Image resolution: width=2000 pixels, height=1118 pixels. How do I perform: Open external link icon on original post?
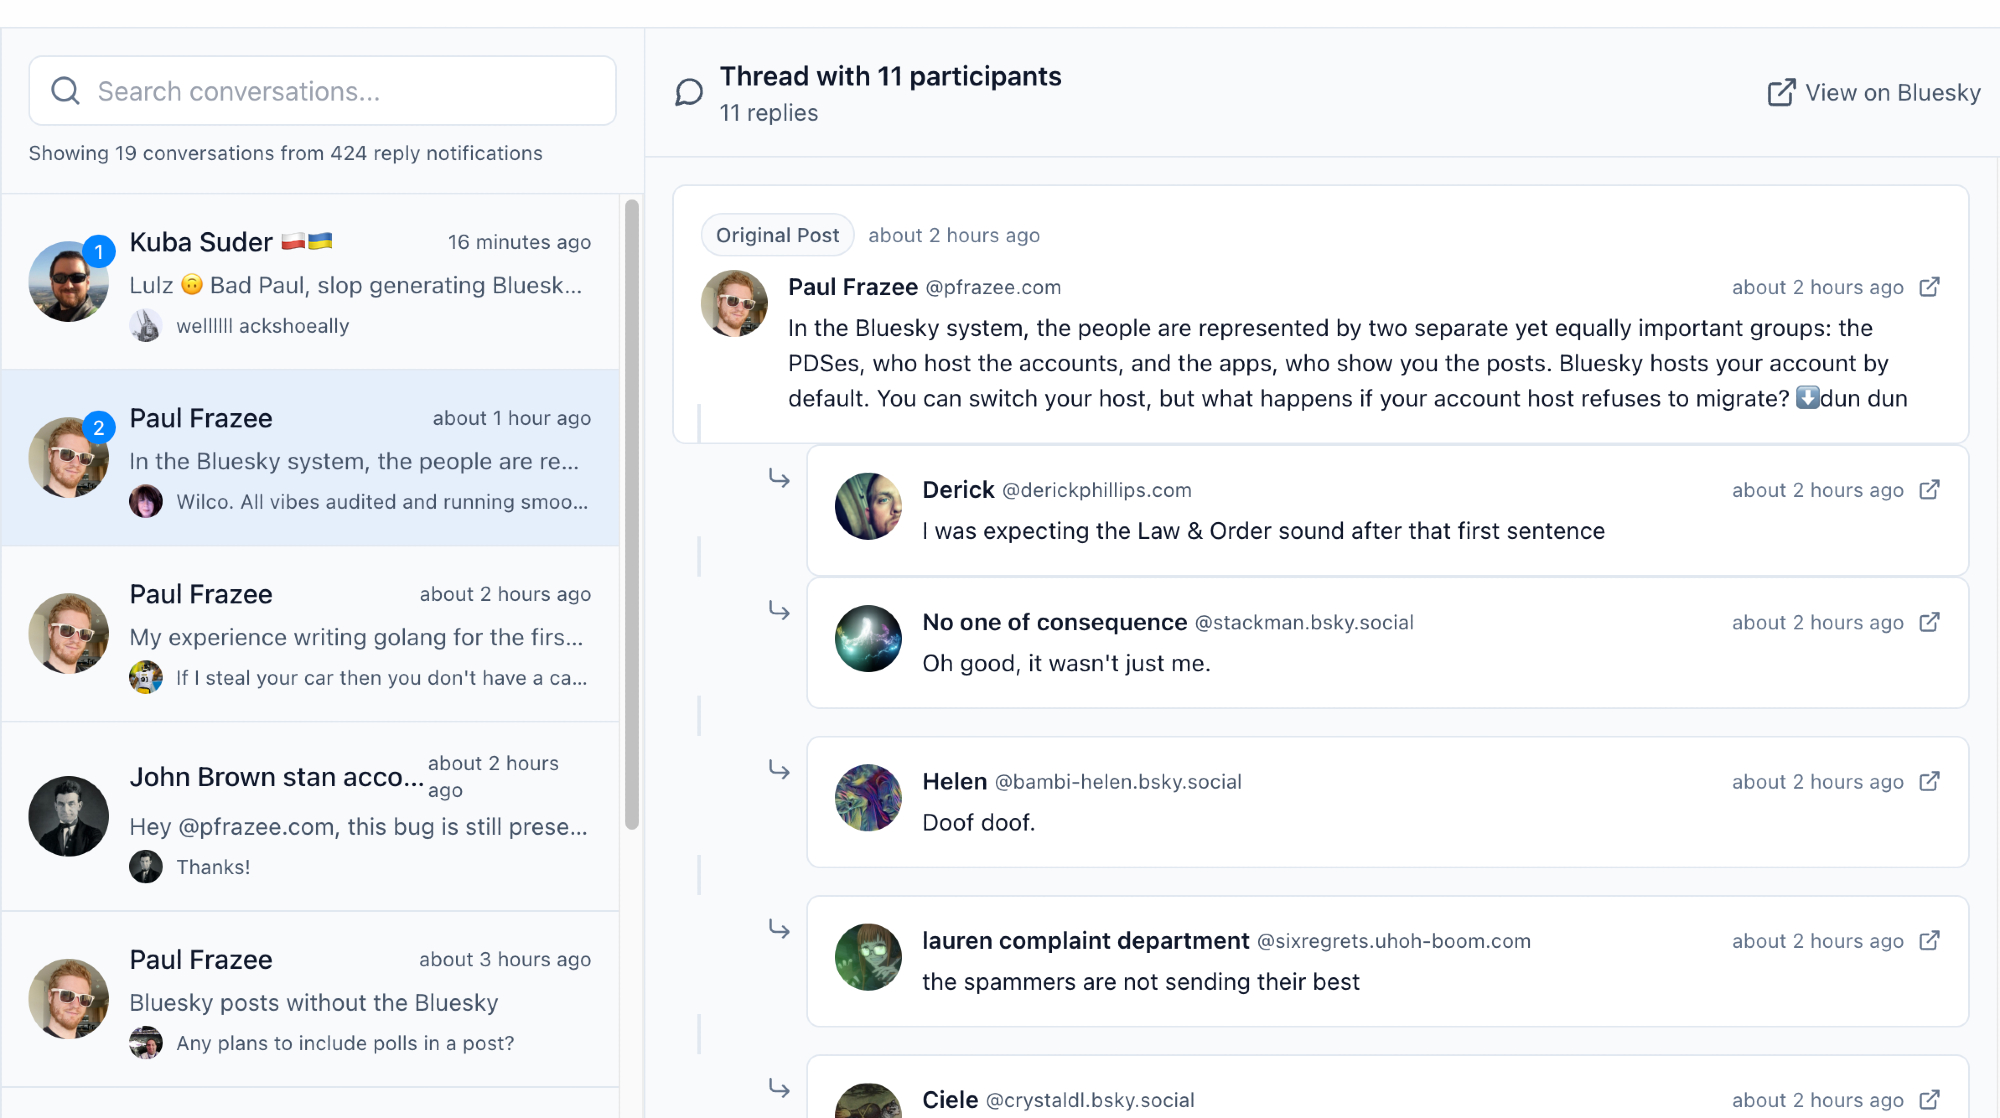point(1929,287)
